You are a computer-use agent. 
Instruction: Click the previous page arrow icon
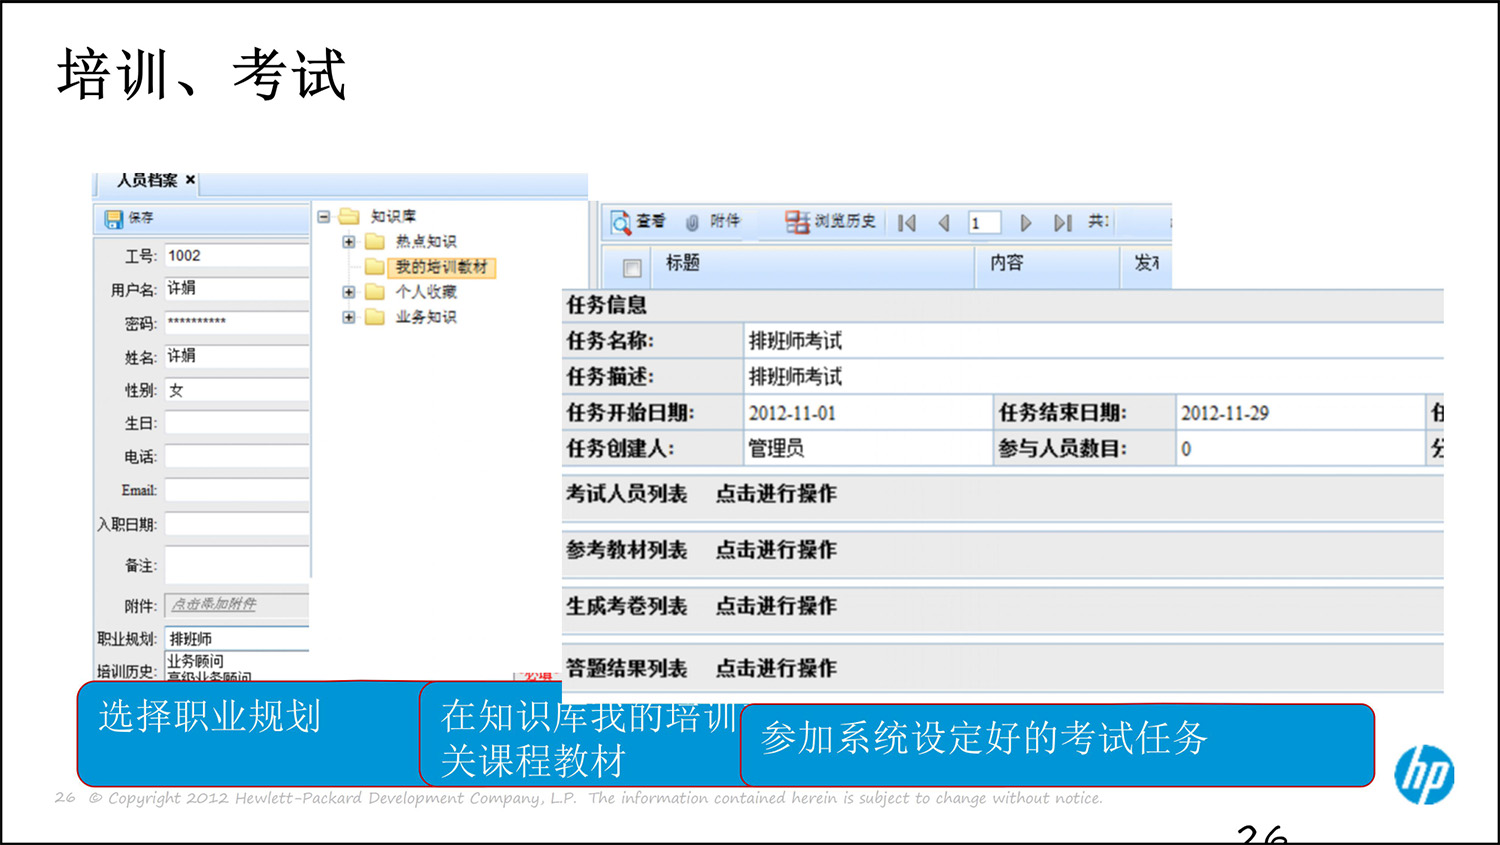[943, 222]
